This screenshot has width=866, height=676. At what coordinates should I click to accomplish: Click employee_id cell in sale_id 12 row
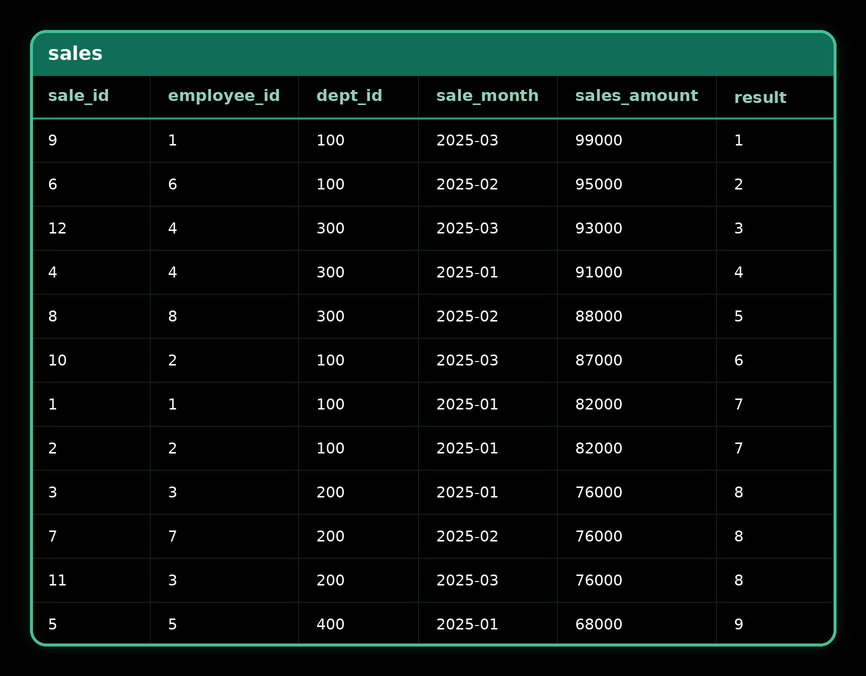pos(172,228)
